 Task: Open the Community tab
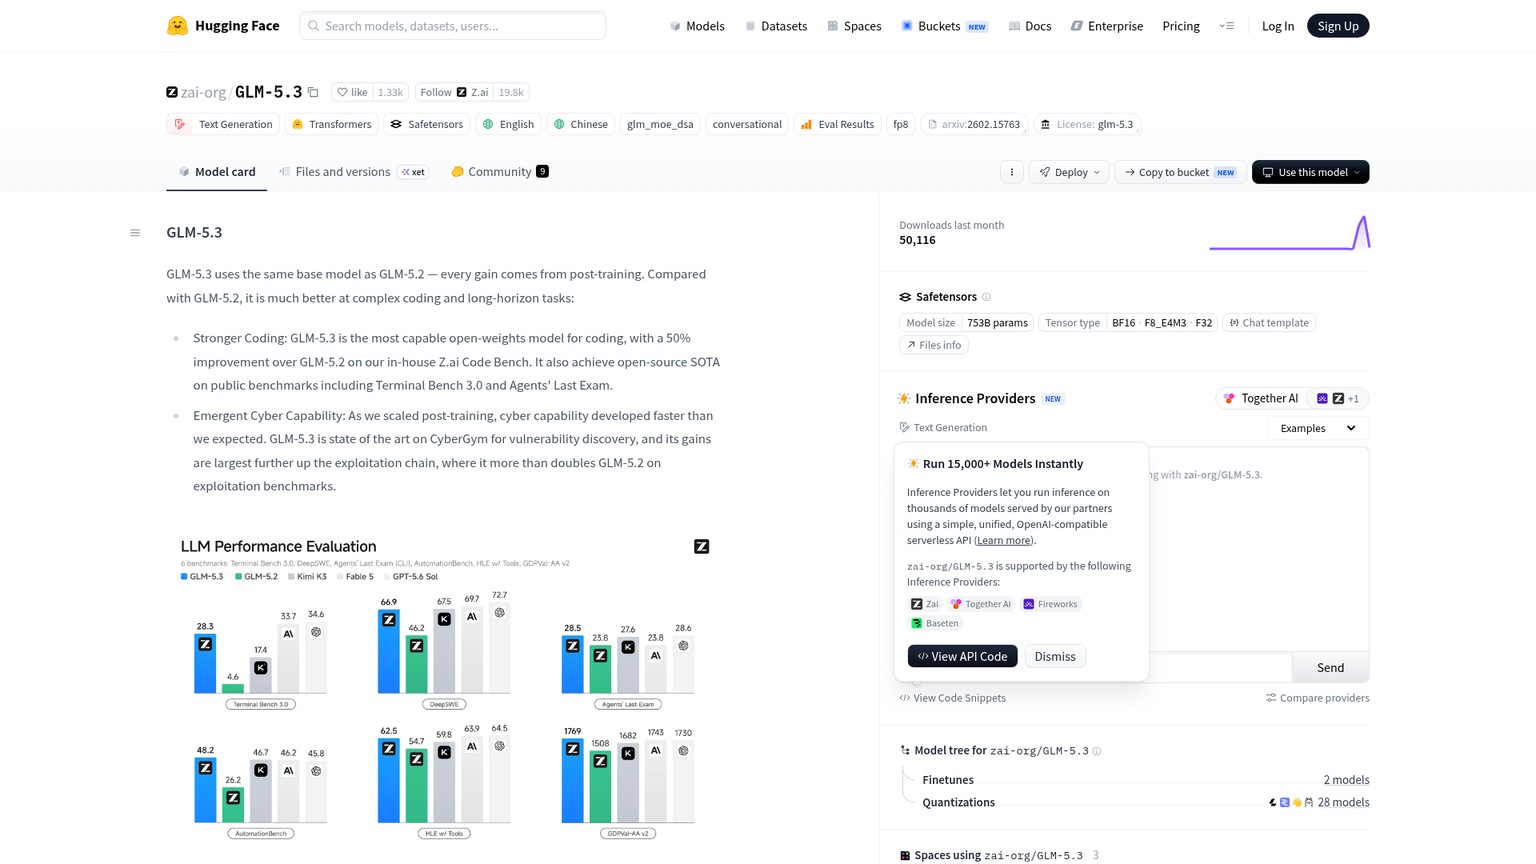(499, 172)
